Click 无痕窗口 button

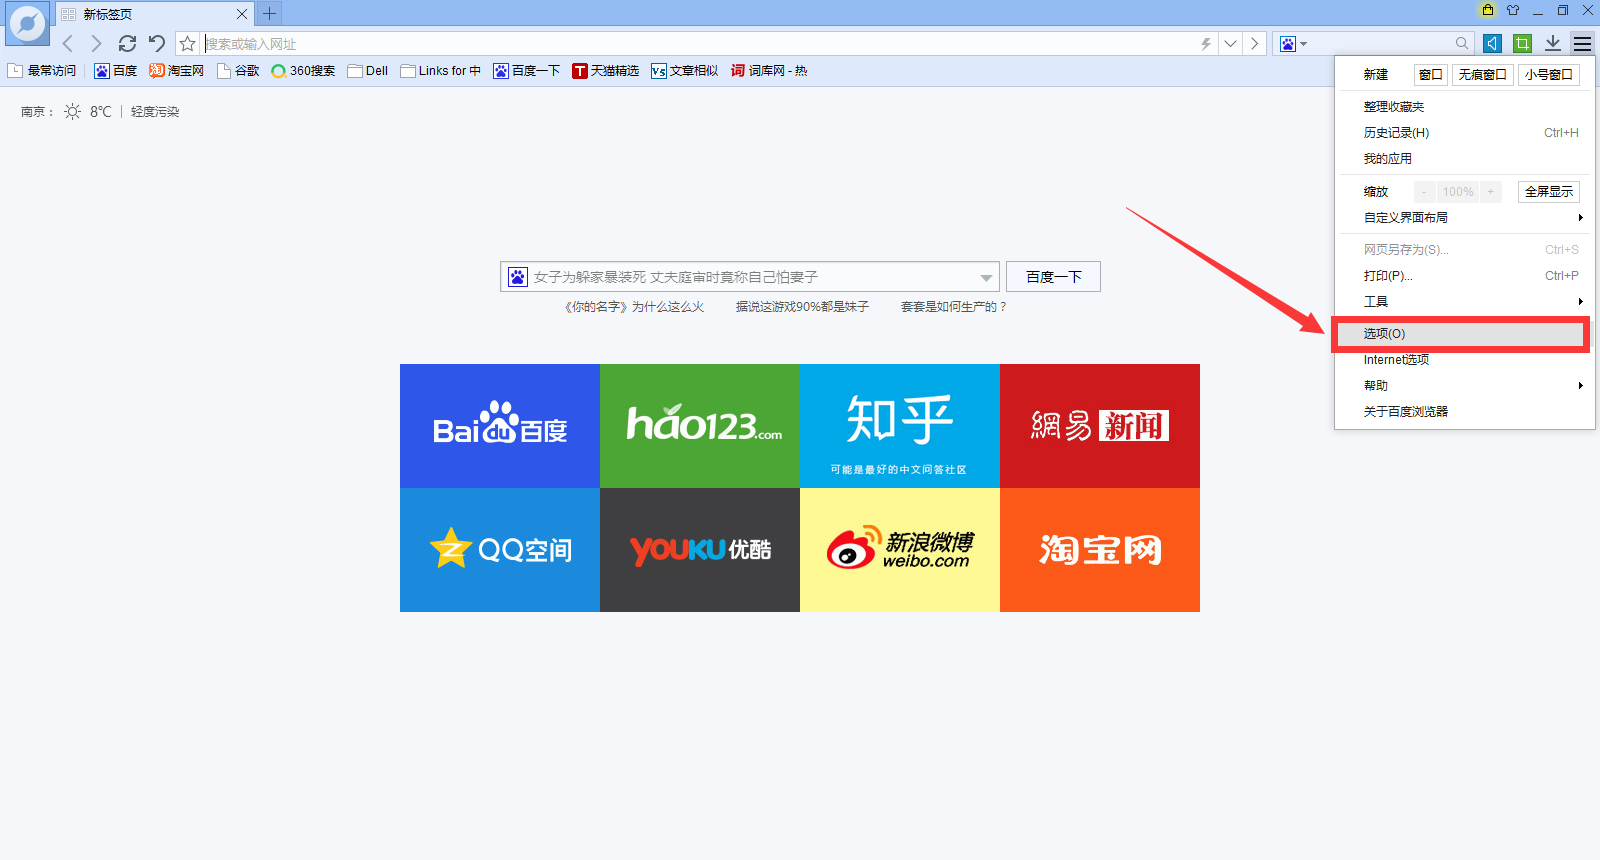pyautogui.click(x=1482, y=74)
